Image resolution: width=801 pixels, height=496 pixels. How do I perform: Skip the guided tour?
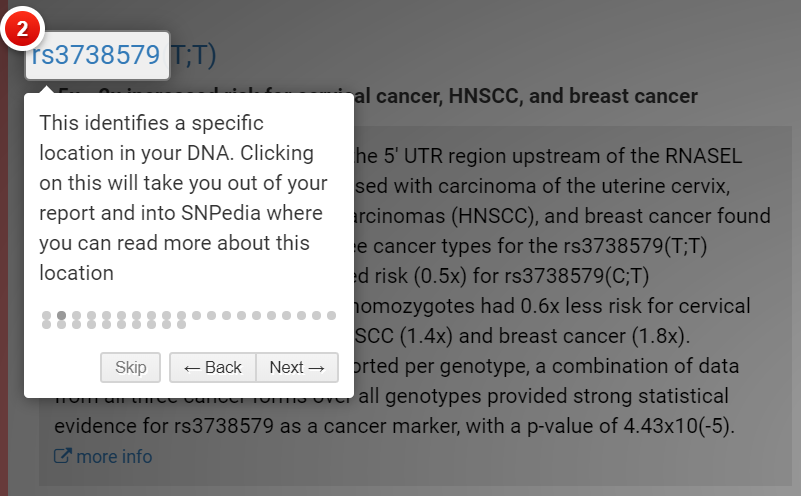(131, 367)
